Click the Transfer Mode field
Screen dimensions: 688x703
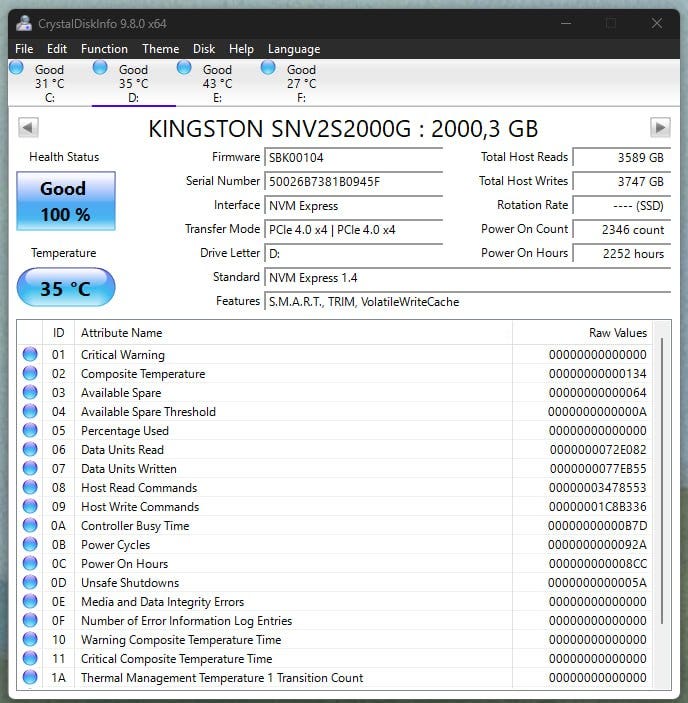353,230
